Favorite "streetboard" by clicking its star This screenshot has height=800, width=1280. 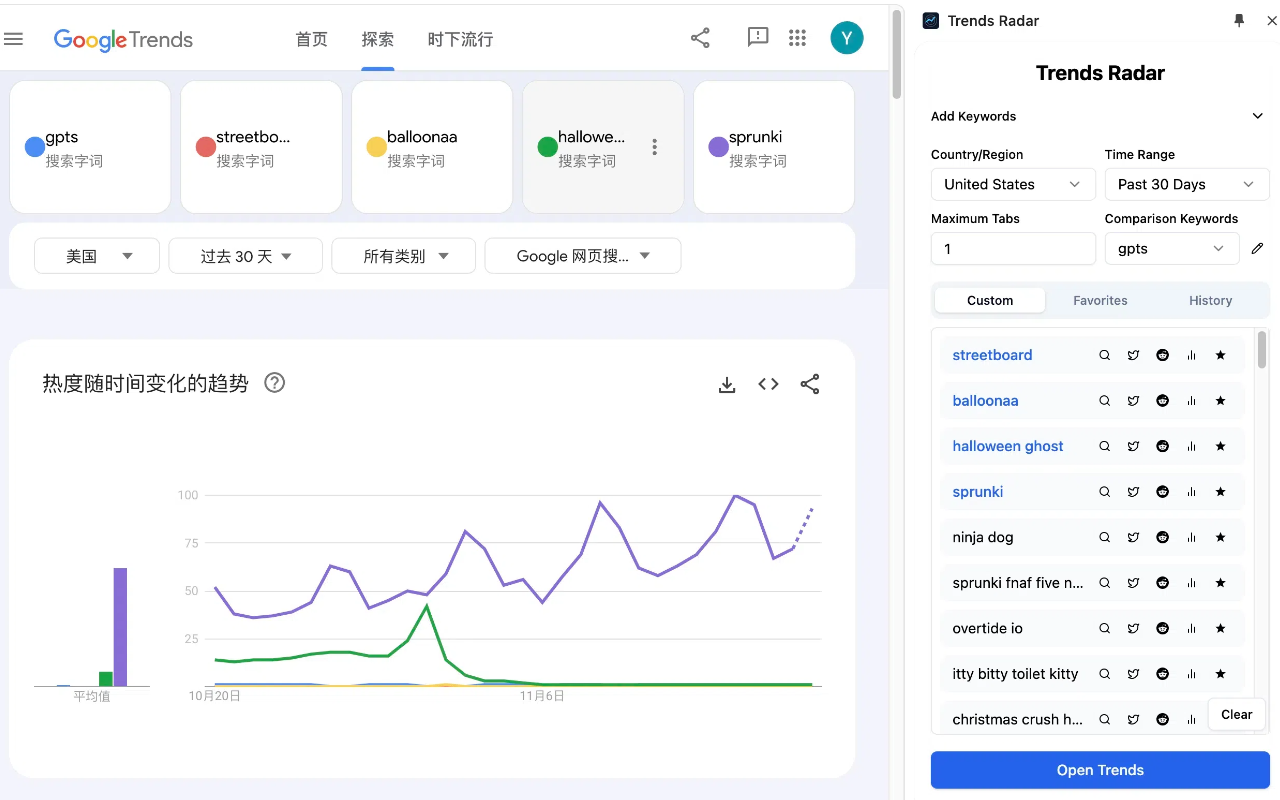1220,354
